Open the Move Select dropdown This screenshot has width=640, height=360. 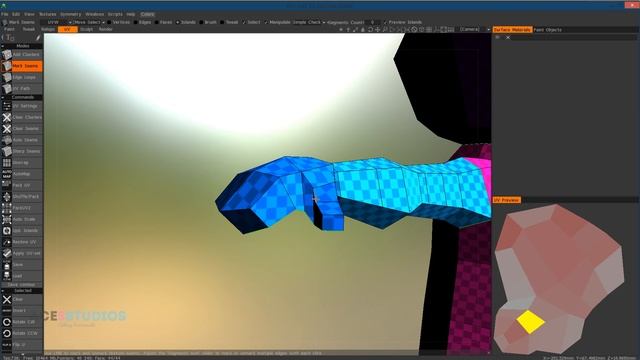click(x=89, y=22)
